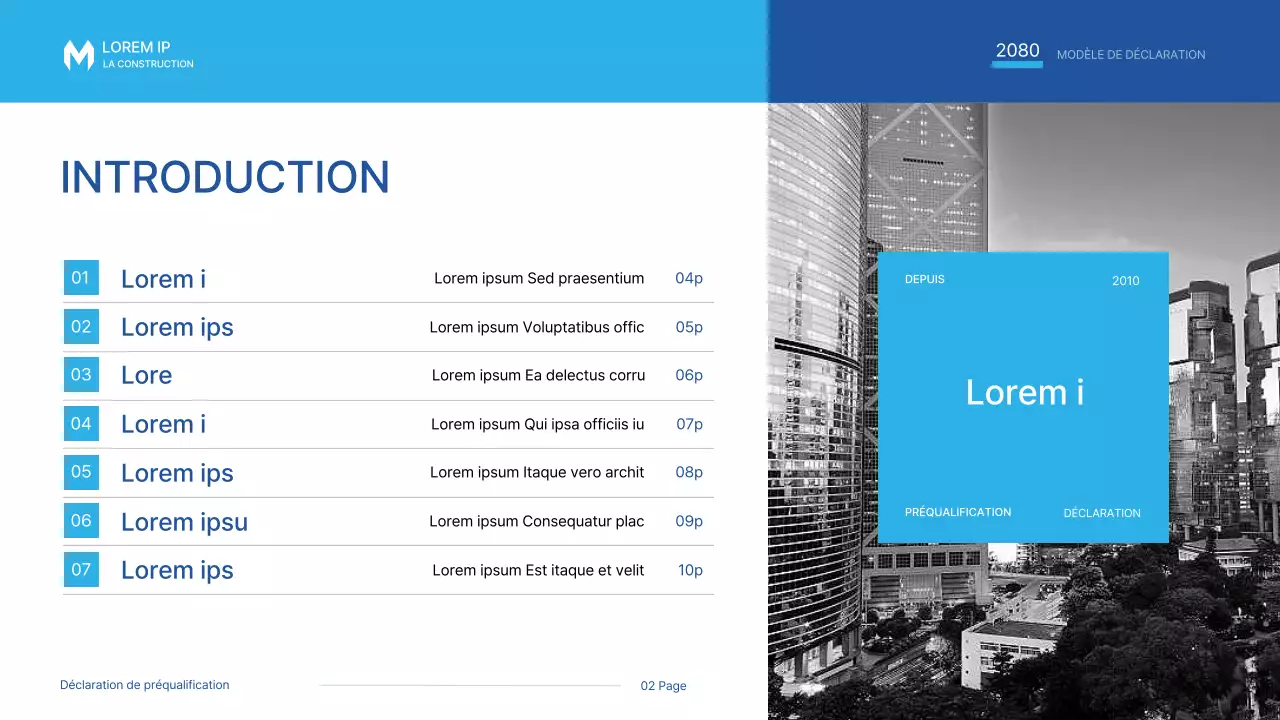Click the Déclaration de préqualification footer link
The image size is (1280, 720).
click(144, 685)
